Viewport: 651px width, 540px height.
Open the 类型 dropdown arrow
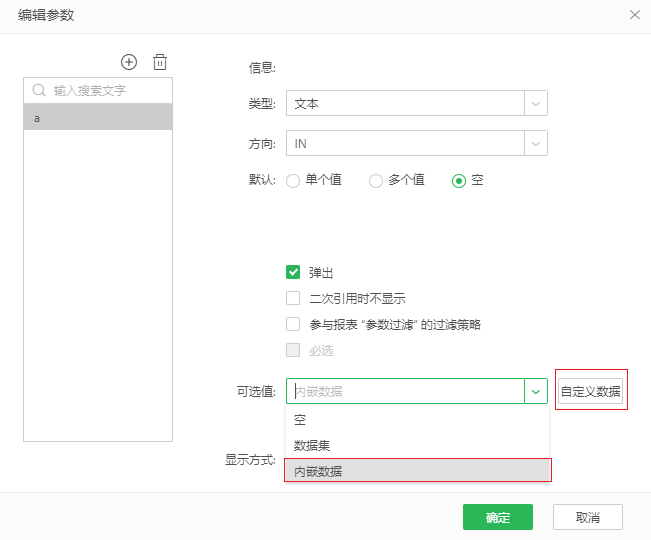(536, 103)
